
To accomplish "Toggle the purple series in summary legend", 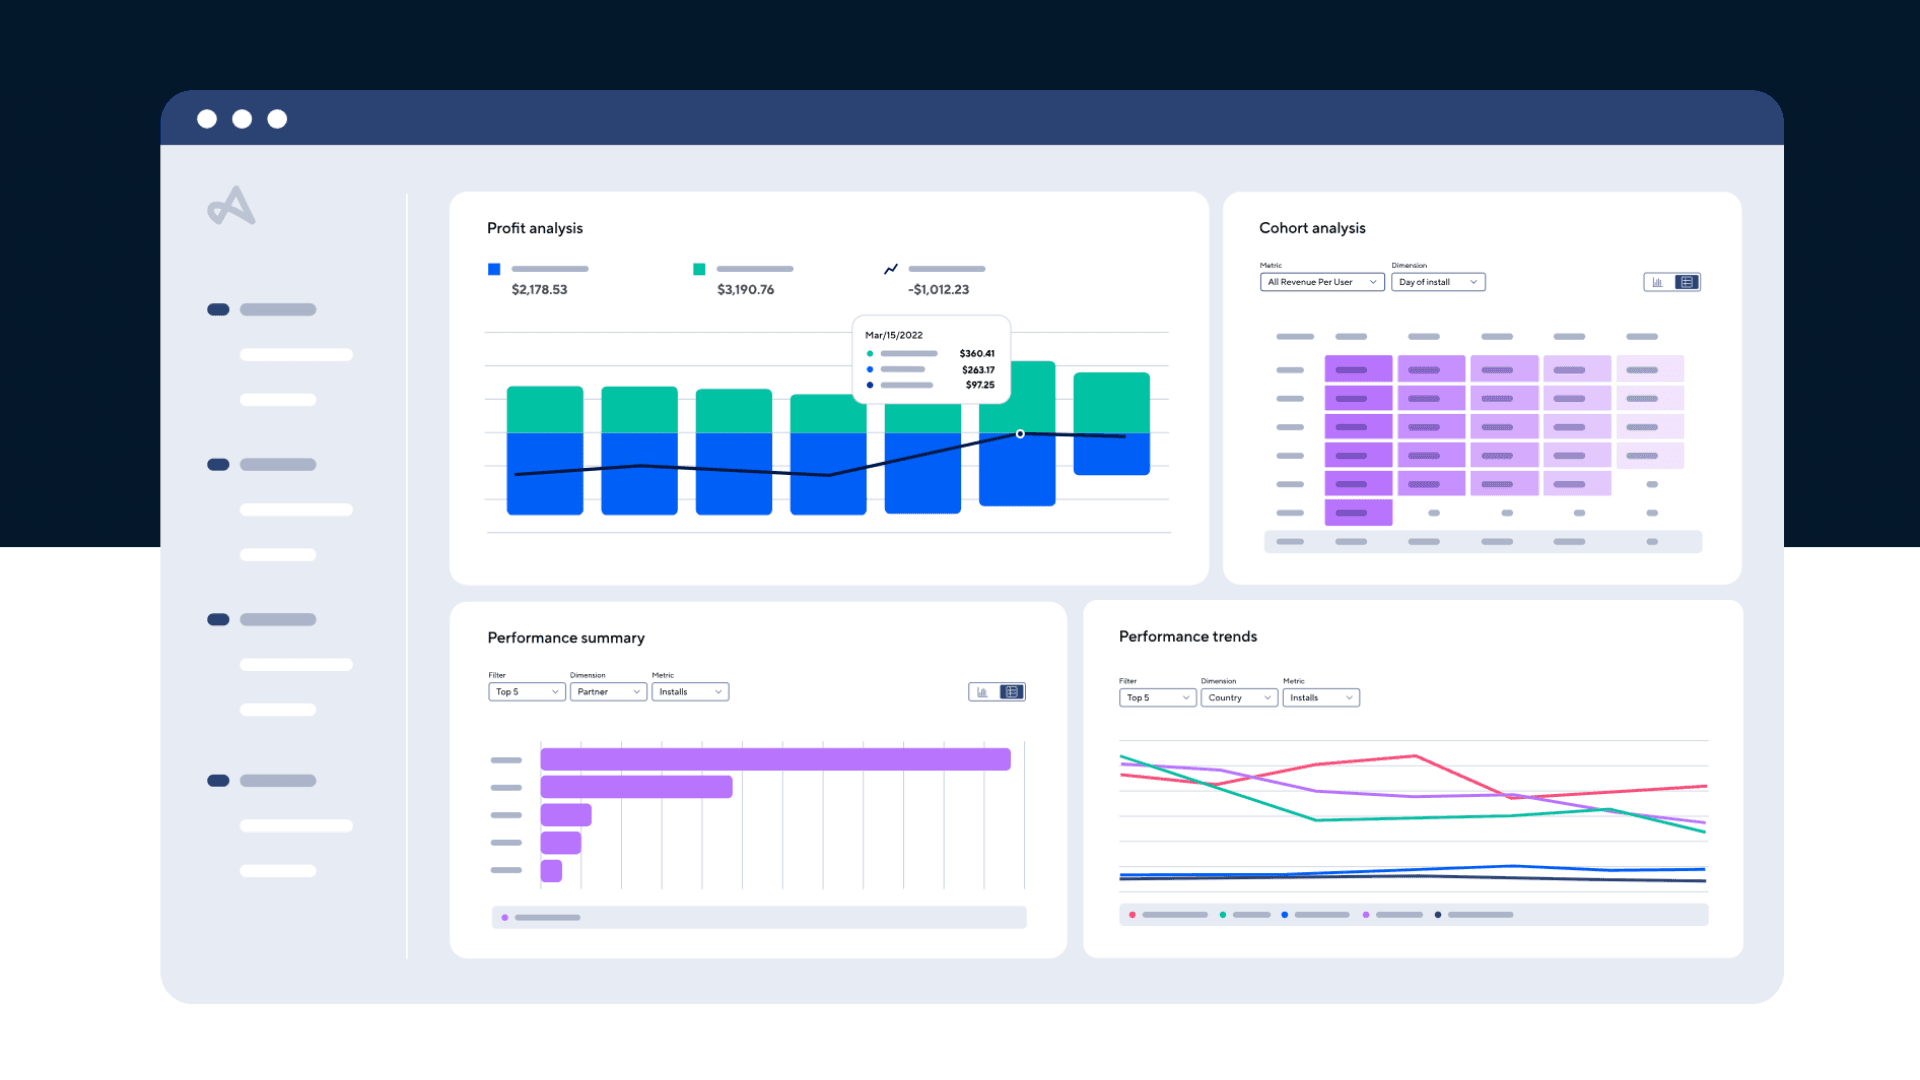I will pyautogui.click(x=505, y=918).
